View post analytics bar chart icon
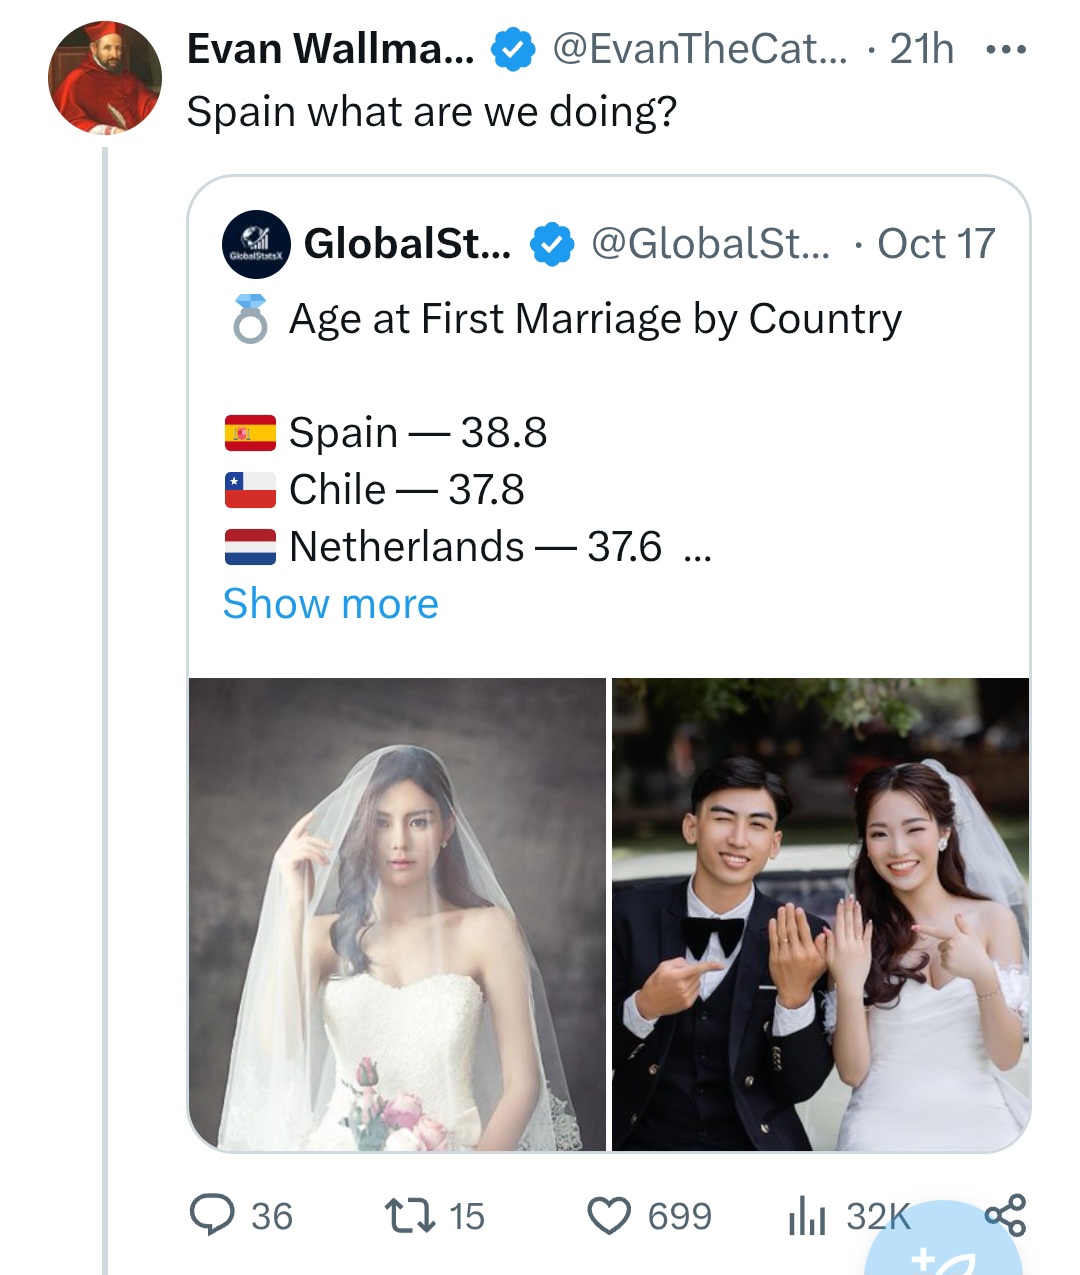The image size is (1080, 1275). point(807,1216)
